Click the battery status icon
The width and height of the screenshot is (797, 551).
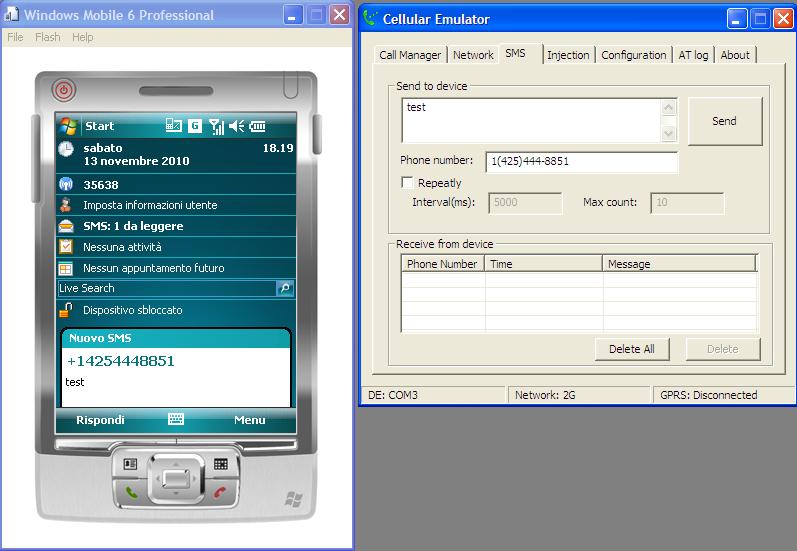coord(257,126)
